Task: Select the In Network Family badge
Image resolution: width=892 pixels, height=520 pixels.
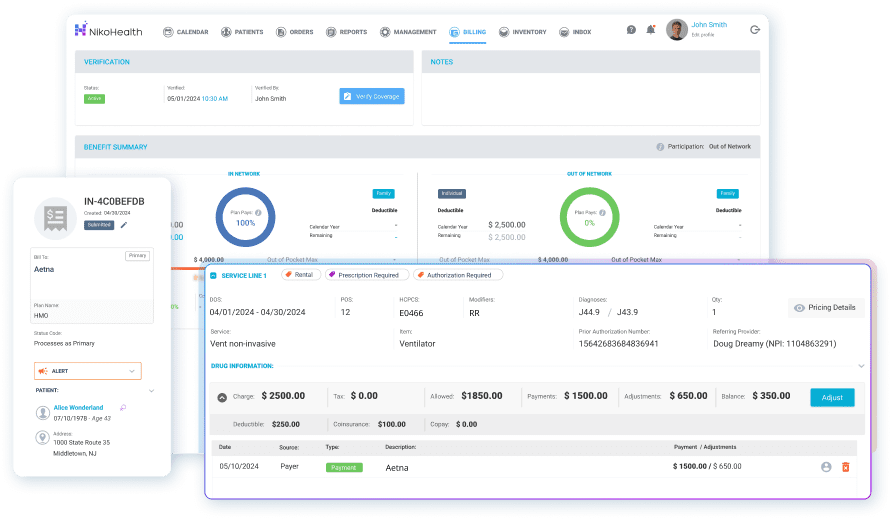Action: 383,193
